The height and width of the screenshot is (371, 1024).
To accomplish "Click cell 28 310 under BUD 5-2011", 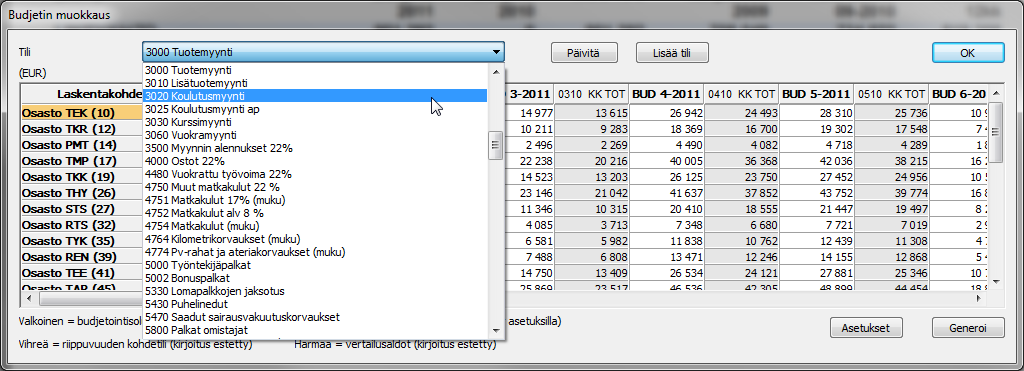I will (816, 112).
